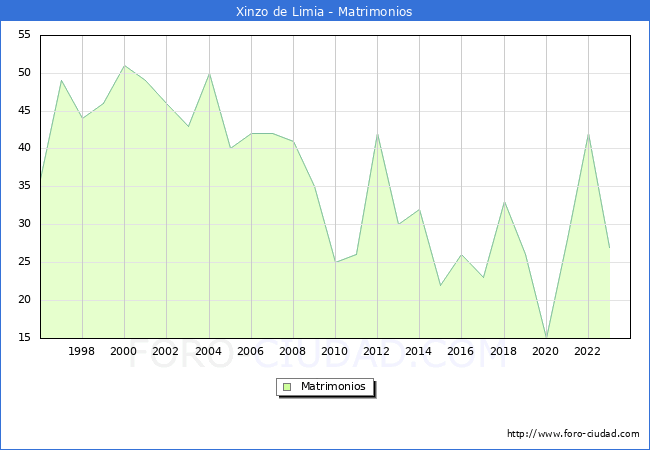
Task: Click the chart title Xinzo de Limia - Matrimonios
Action: [324, 11]
